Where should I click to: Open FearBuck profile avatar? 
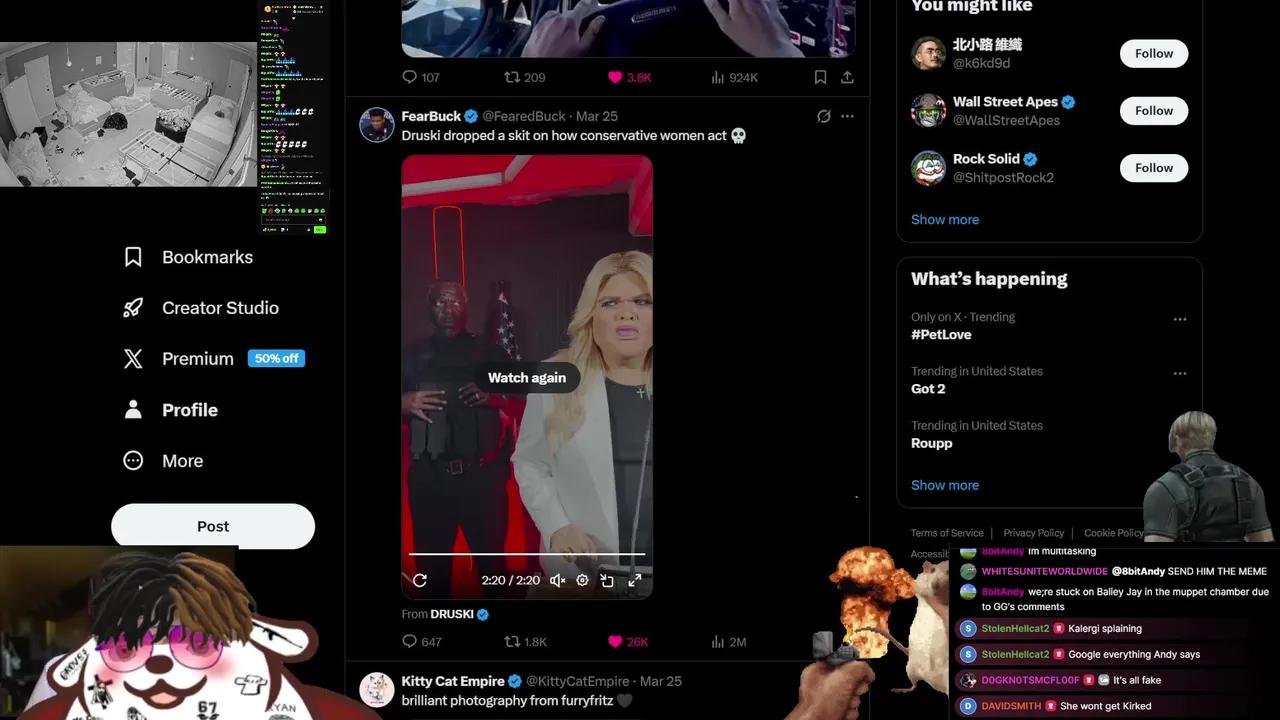377,125
